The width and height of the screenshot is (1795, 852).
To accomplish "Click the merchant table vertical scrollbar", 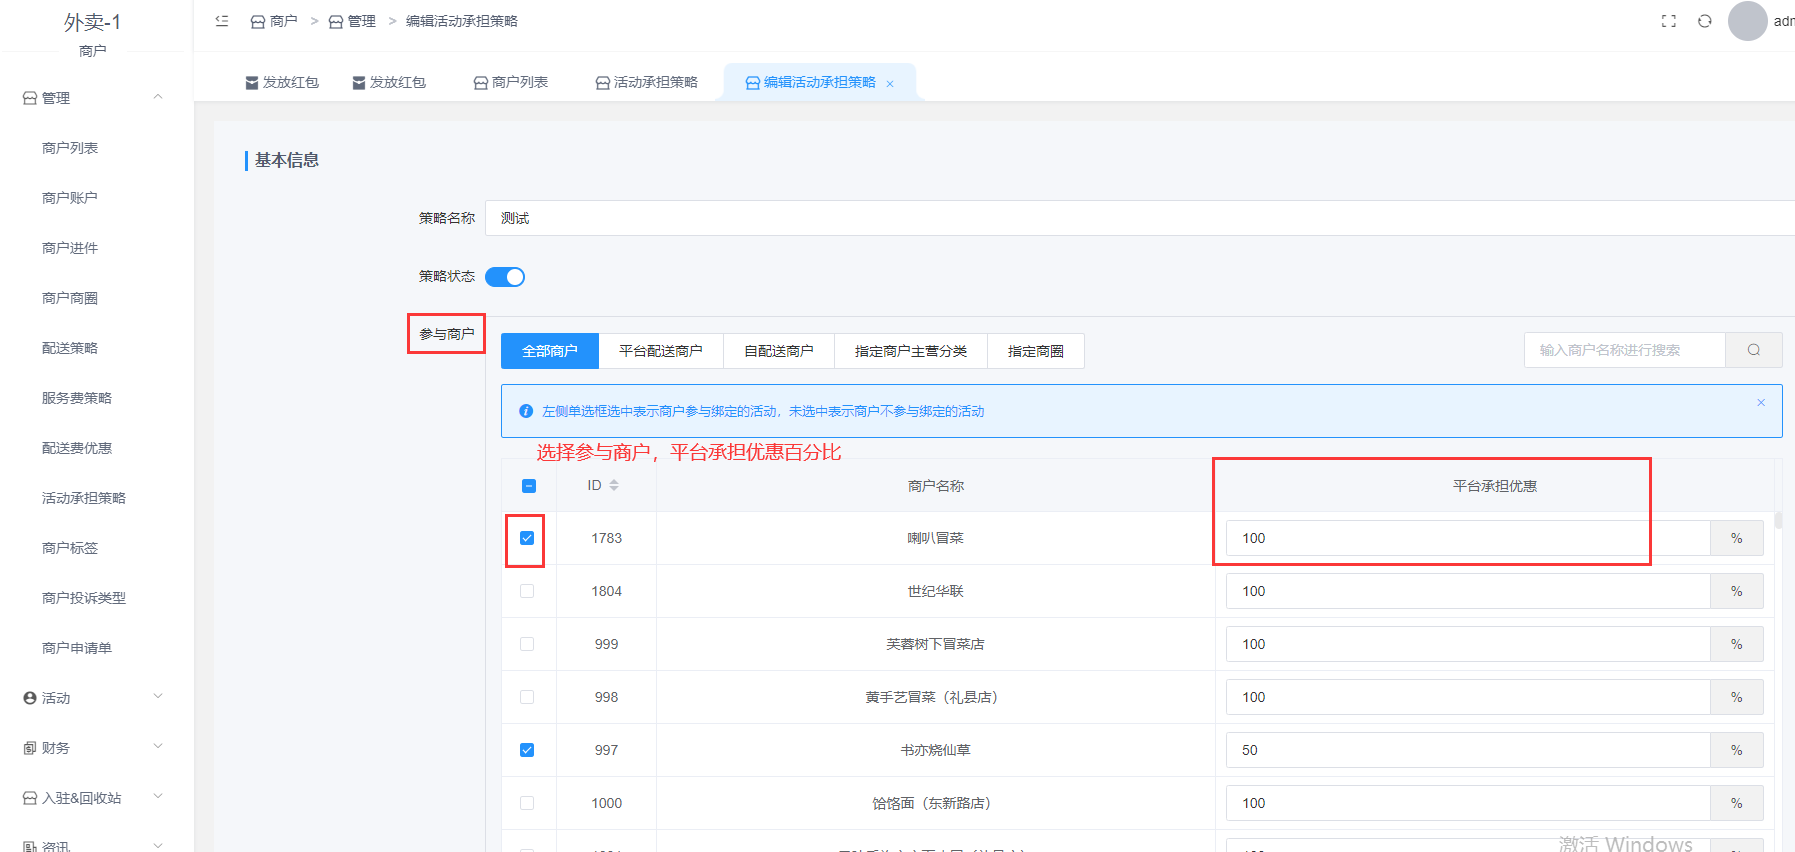I will (x=1778, y=520).
